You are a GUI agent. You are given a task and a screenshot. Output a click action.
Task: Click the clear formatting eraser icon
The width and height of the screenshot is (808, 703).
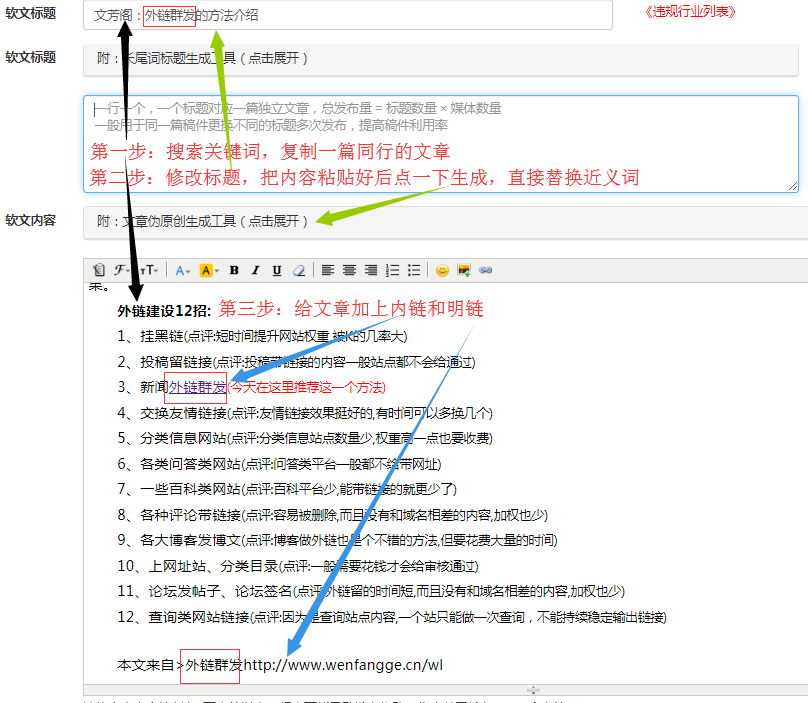[x=298, y=270]
